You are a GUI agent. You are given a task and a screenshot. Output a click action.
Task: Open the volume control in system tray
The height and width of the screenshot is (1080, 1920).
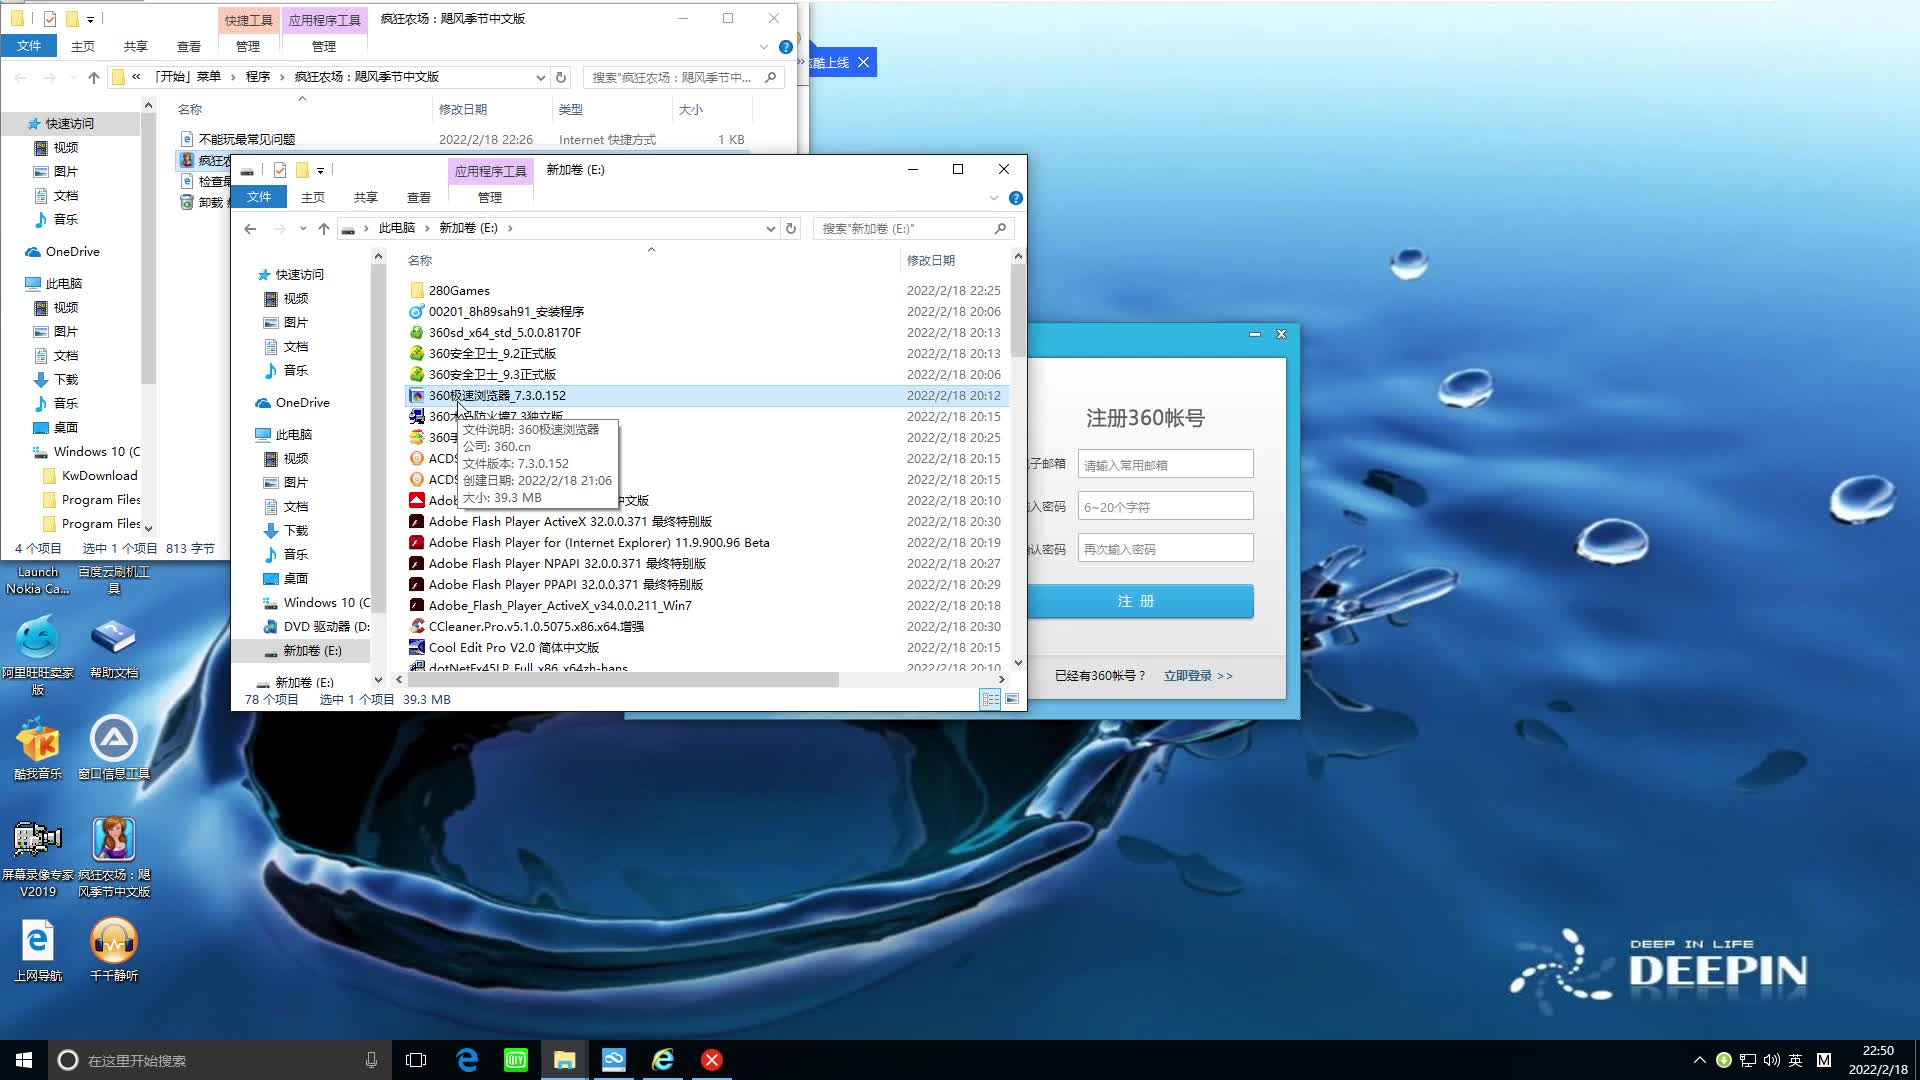click(x=1772, y=1060)
